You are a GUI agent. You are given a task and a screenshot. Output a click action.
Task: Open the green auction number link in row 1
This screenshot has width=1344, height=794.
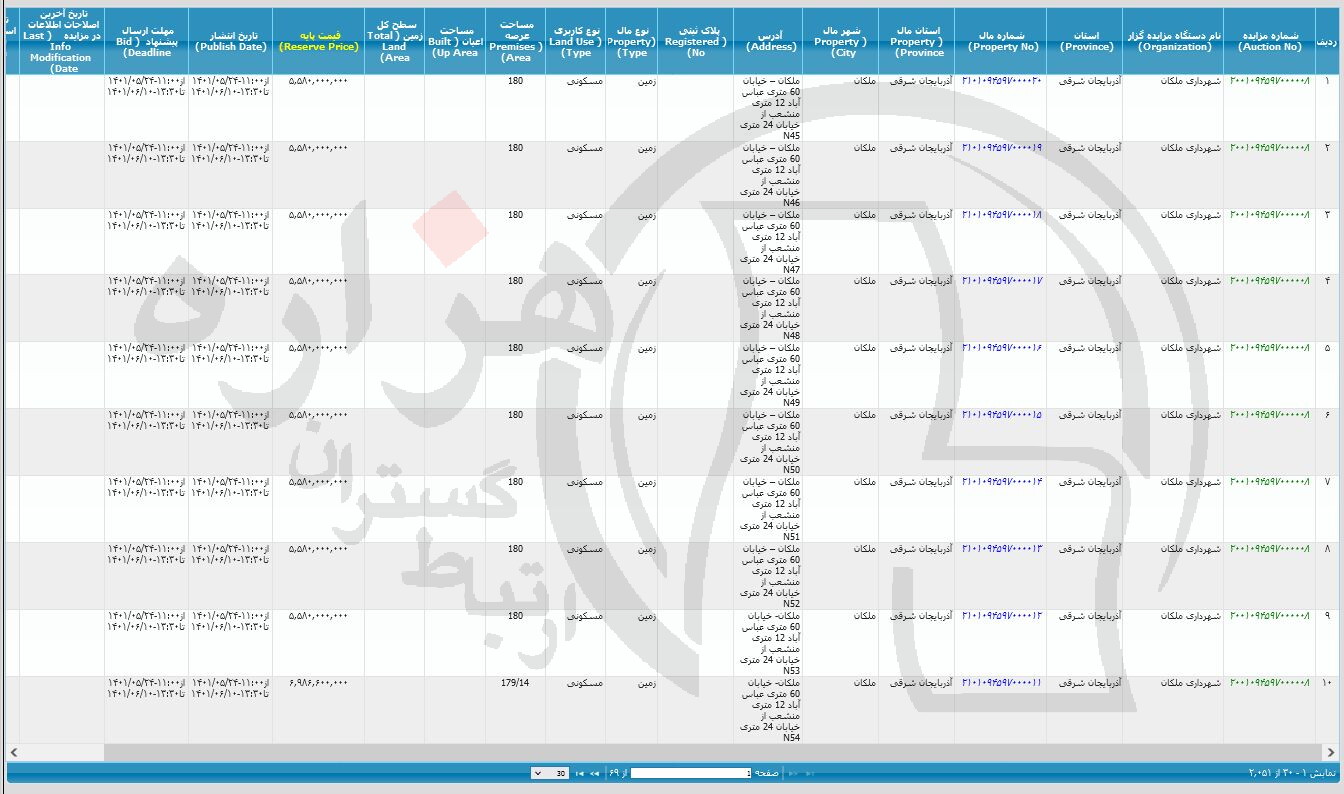click(1269, 81)
